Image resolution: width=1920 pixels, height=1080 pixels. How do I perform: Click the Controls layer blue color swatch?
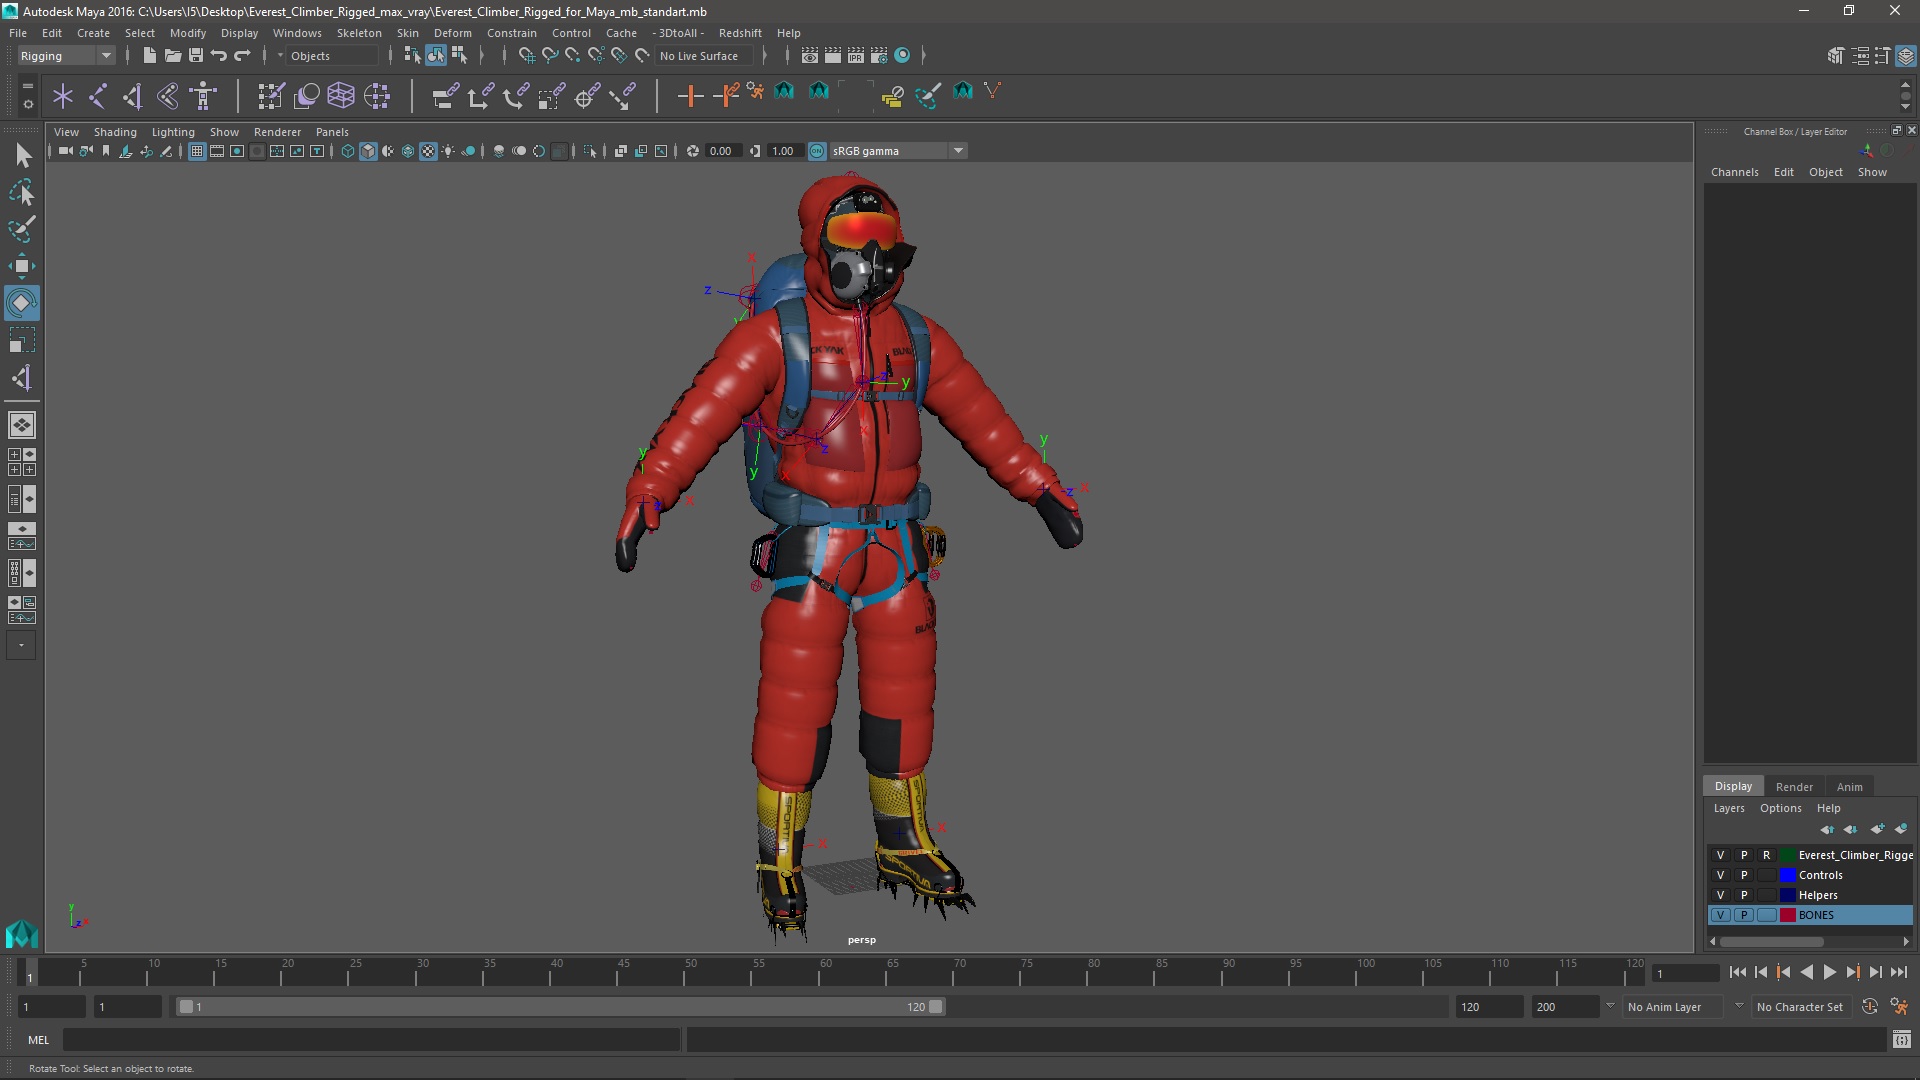point(1787,875)
